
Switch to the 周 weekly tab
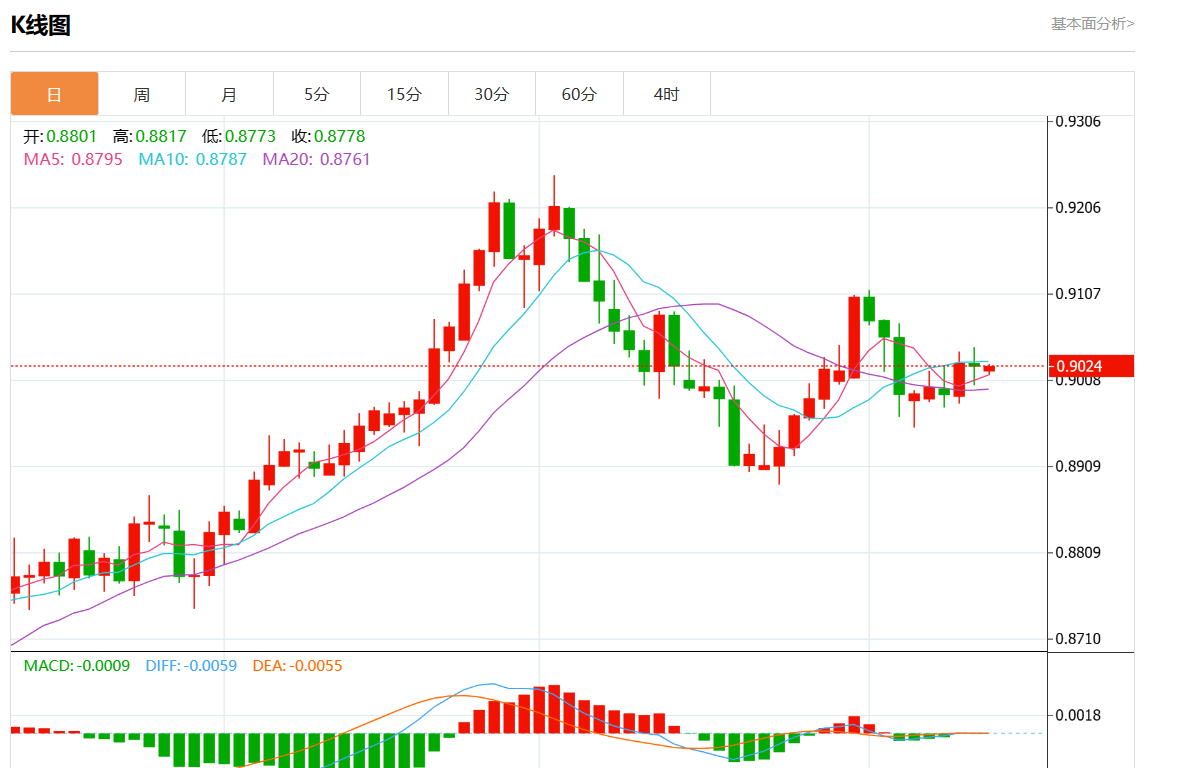point(142,94)
